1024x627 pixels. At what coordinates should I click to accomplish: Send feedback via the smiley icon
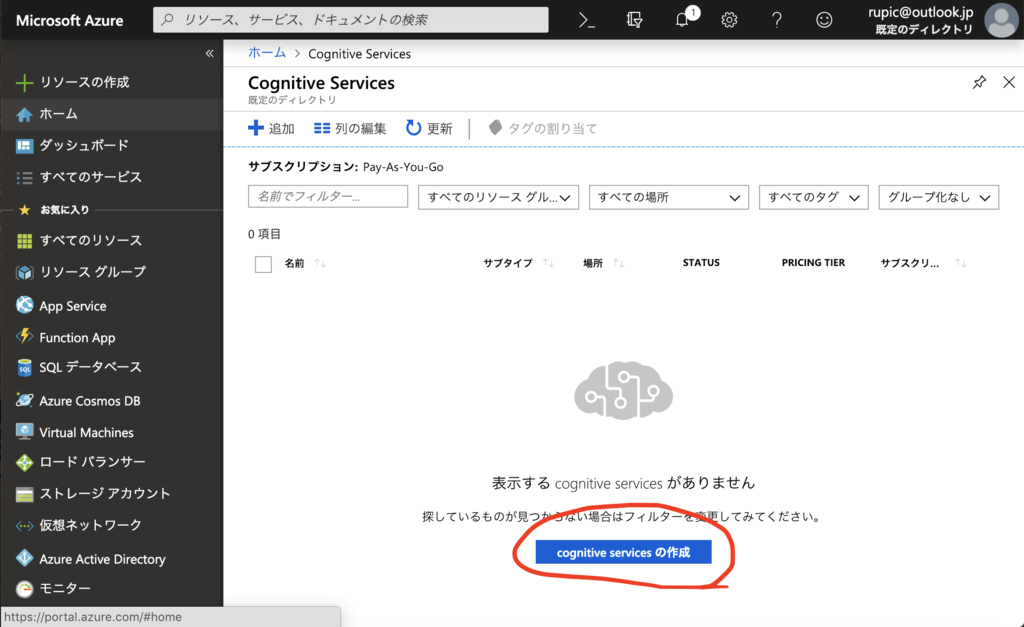point(825,20)
